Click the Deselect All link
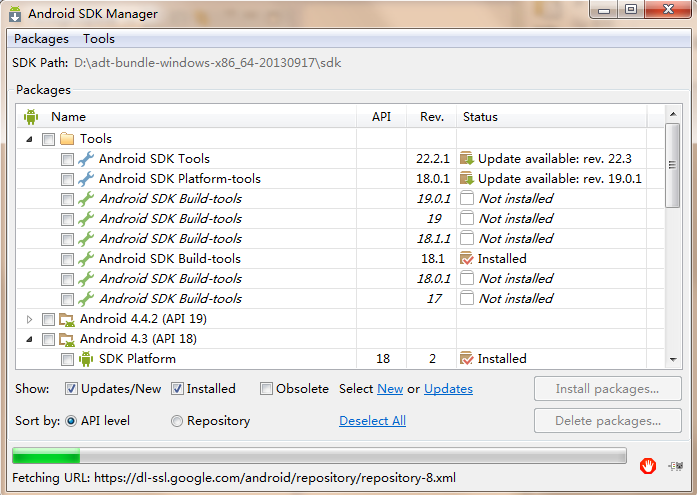Image resolution: width=697 pixels, height=495 pixels. coord(372,421)
